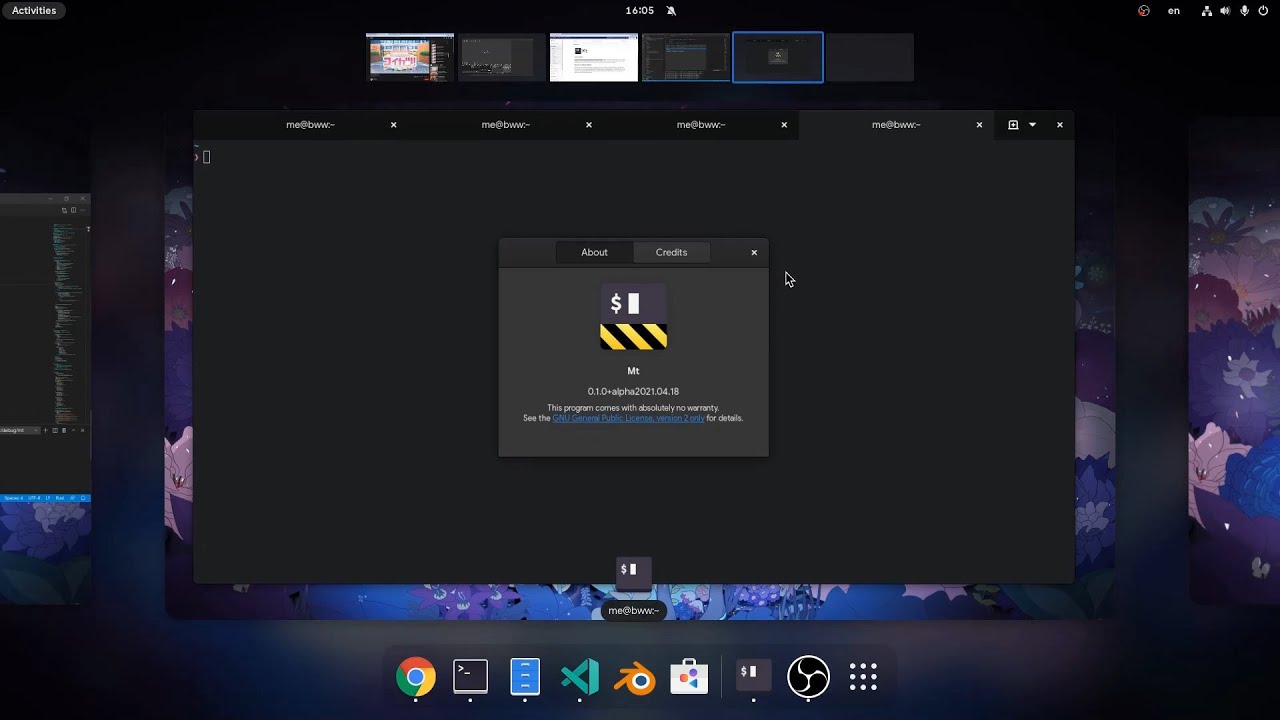Close the fourth me@bww:~ terminal tab
This screenshot has height=720, width=1280.
tap(979, 125)
